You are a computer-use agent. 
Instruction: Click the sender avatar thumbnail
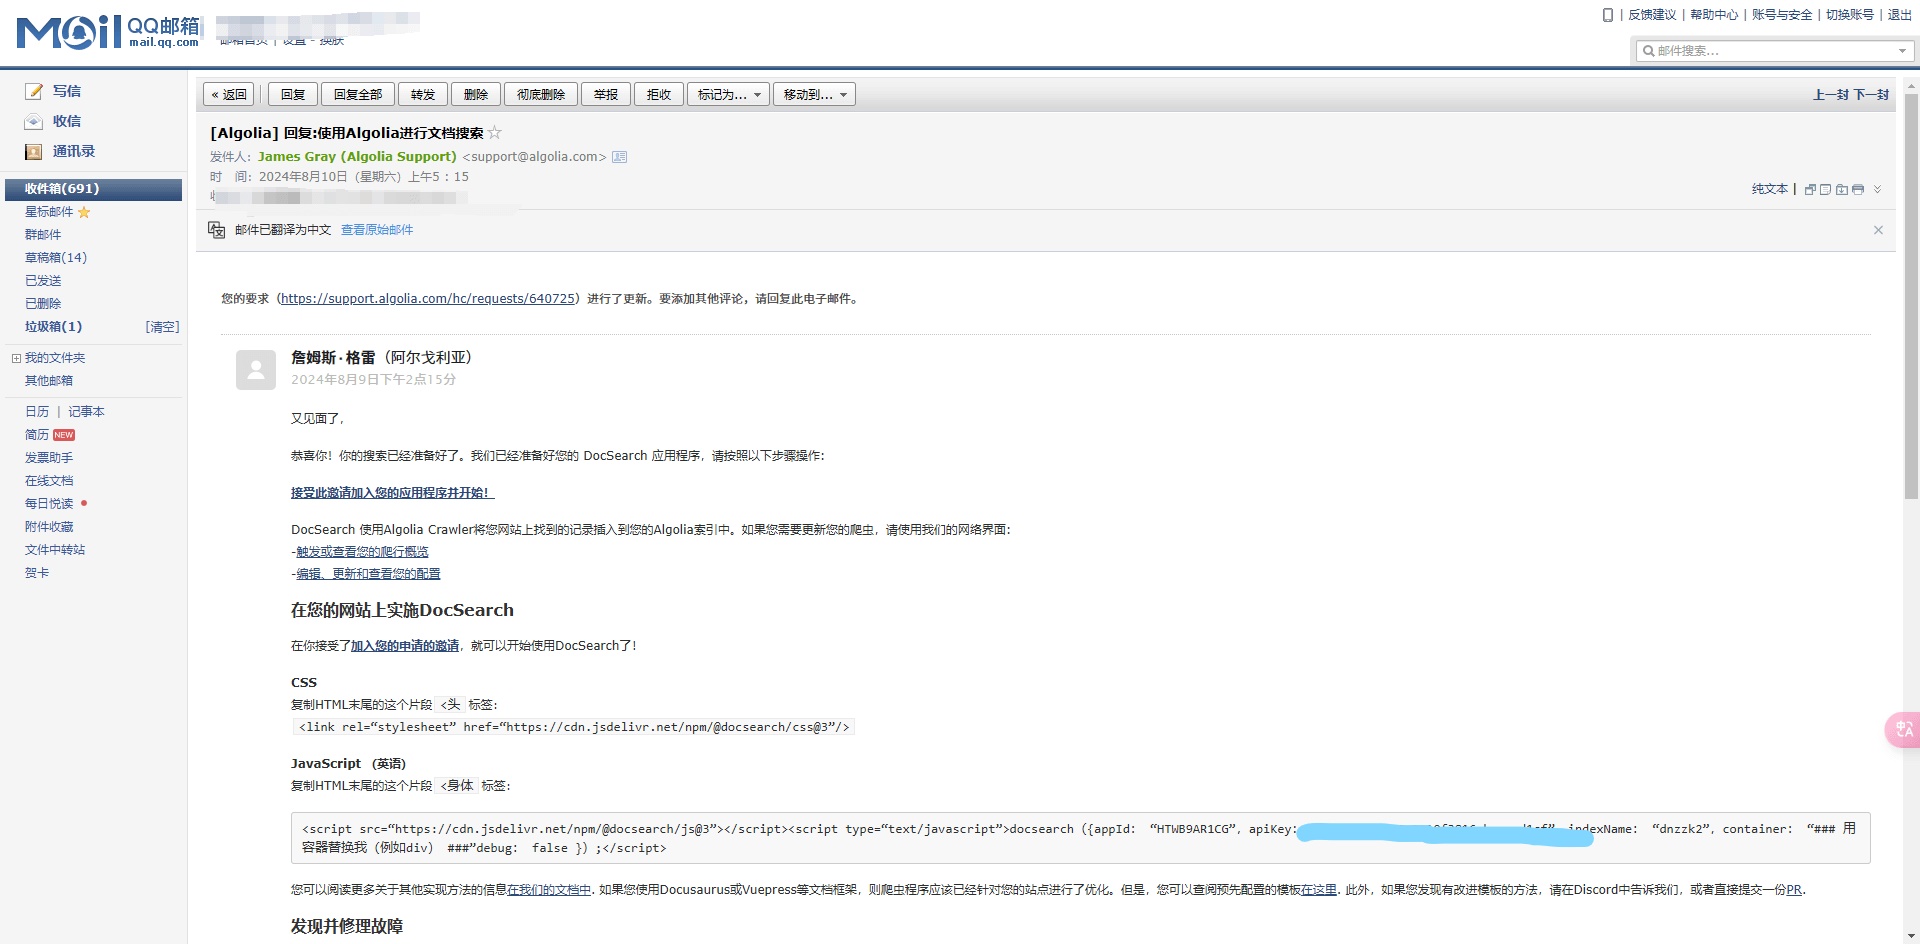coord(256,370)
